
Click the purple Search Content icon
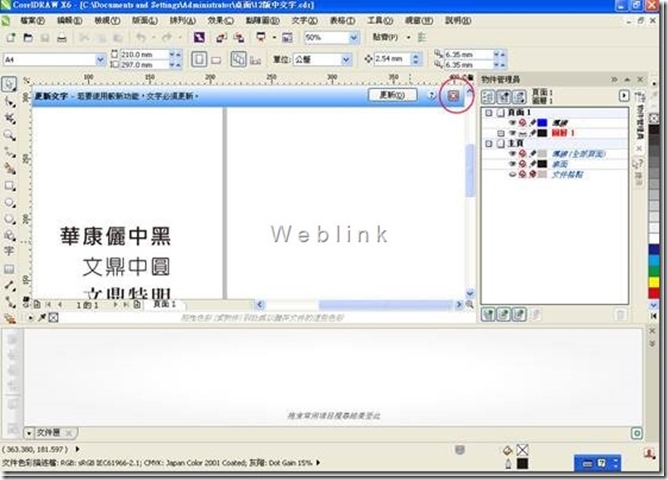(199, 37)
